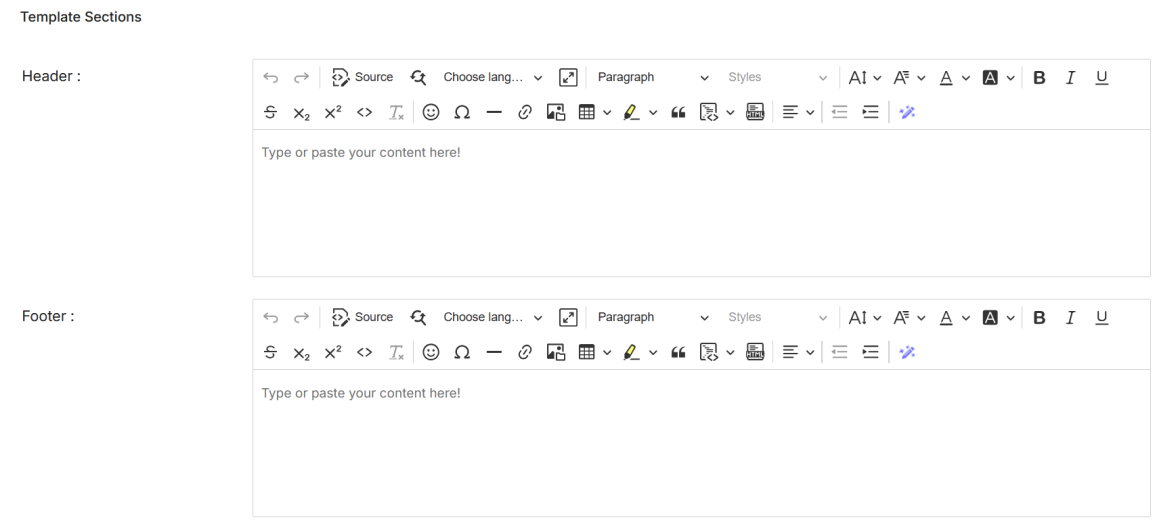Image resolution: width=1176 pixels, height=528 pixels.
Task: Open Styles dropdown in Footer editor
Action: point(777,317)
